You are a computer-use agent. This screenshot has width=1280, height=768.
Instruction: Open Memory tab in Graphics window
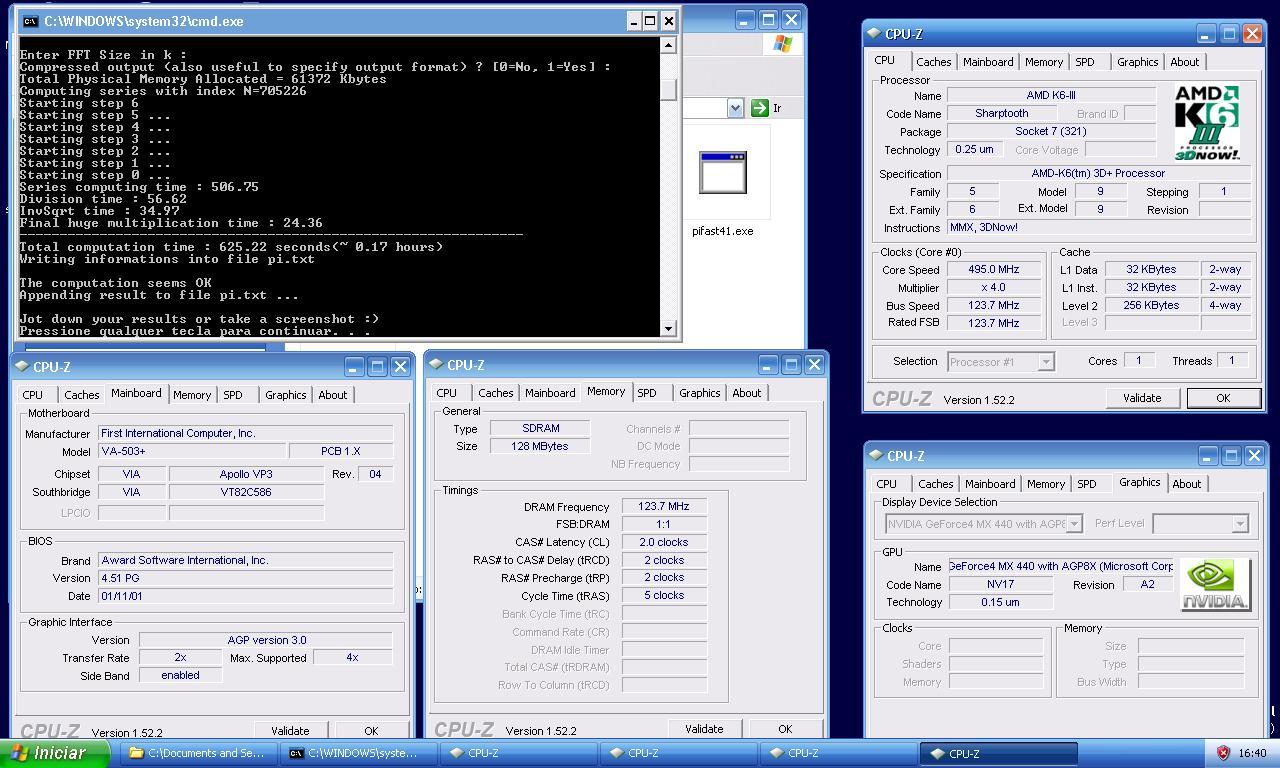1046,484
